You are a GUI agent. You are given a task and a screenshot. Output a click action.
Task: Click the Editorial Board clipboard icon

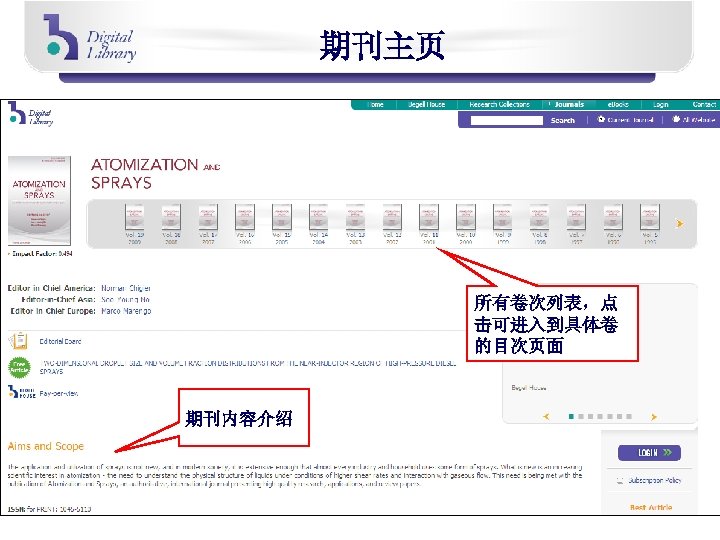[x=18, y=341]
